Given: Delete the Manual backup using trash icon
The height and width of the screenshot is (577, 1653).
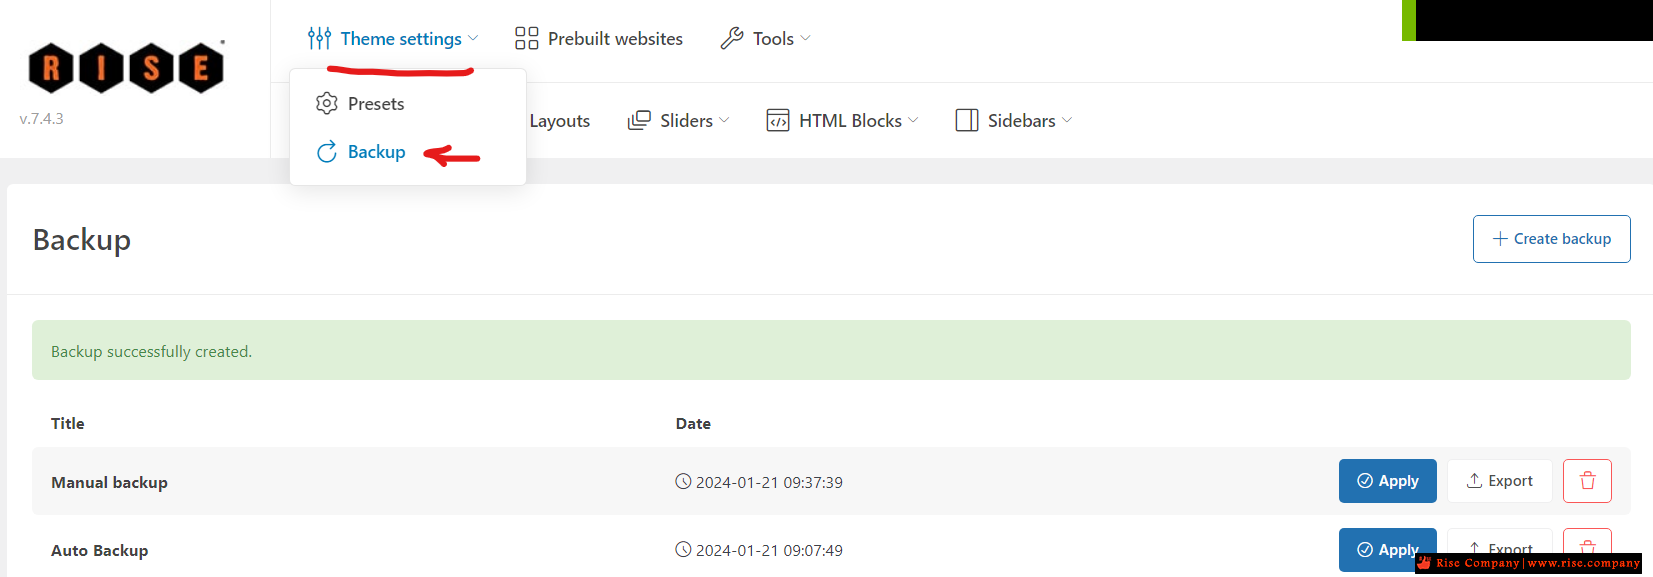Looking at the screenshot, I should (x=1587, y=481).
